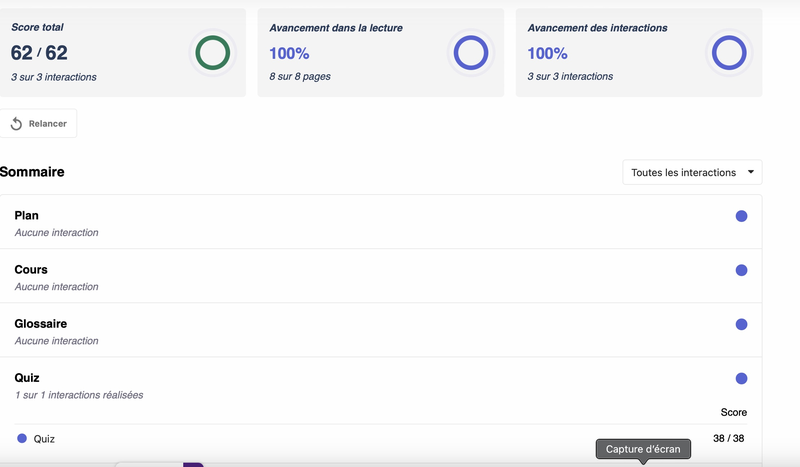Image resolution: width=800 pixels, height=467 pixels.
Task: Click the 62 / 62 score value
Action: point(39,53)
